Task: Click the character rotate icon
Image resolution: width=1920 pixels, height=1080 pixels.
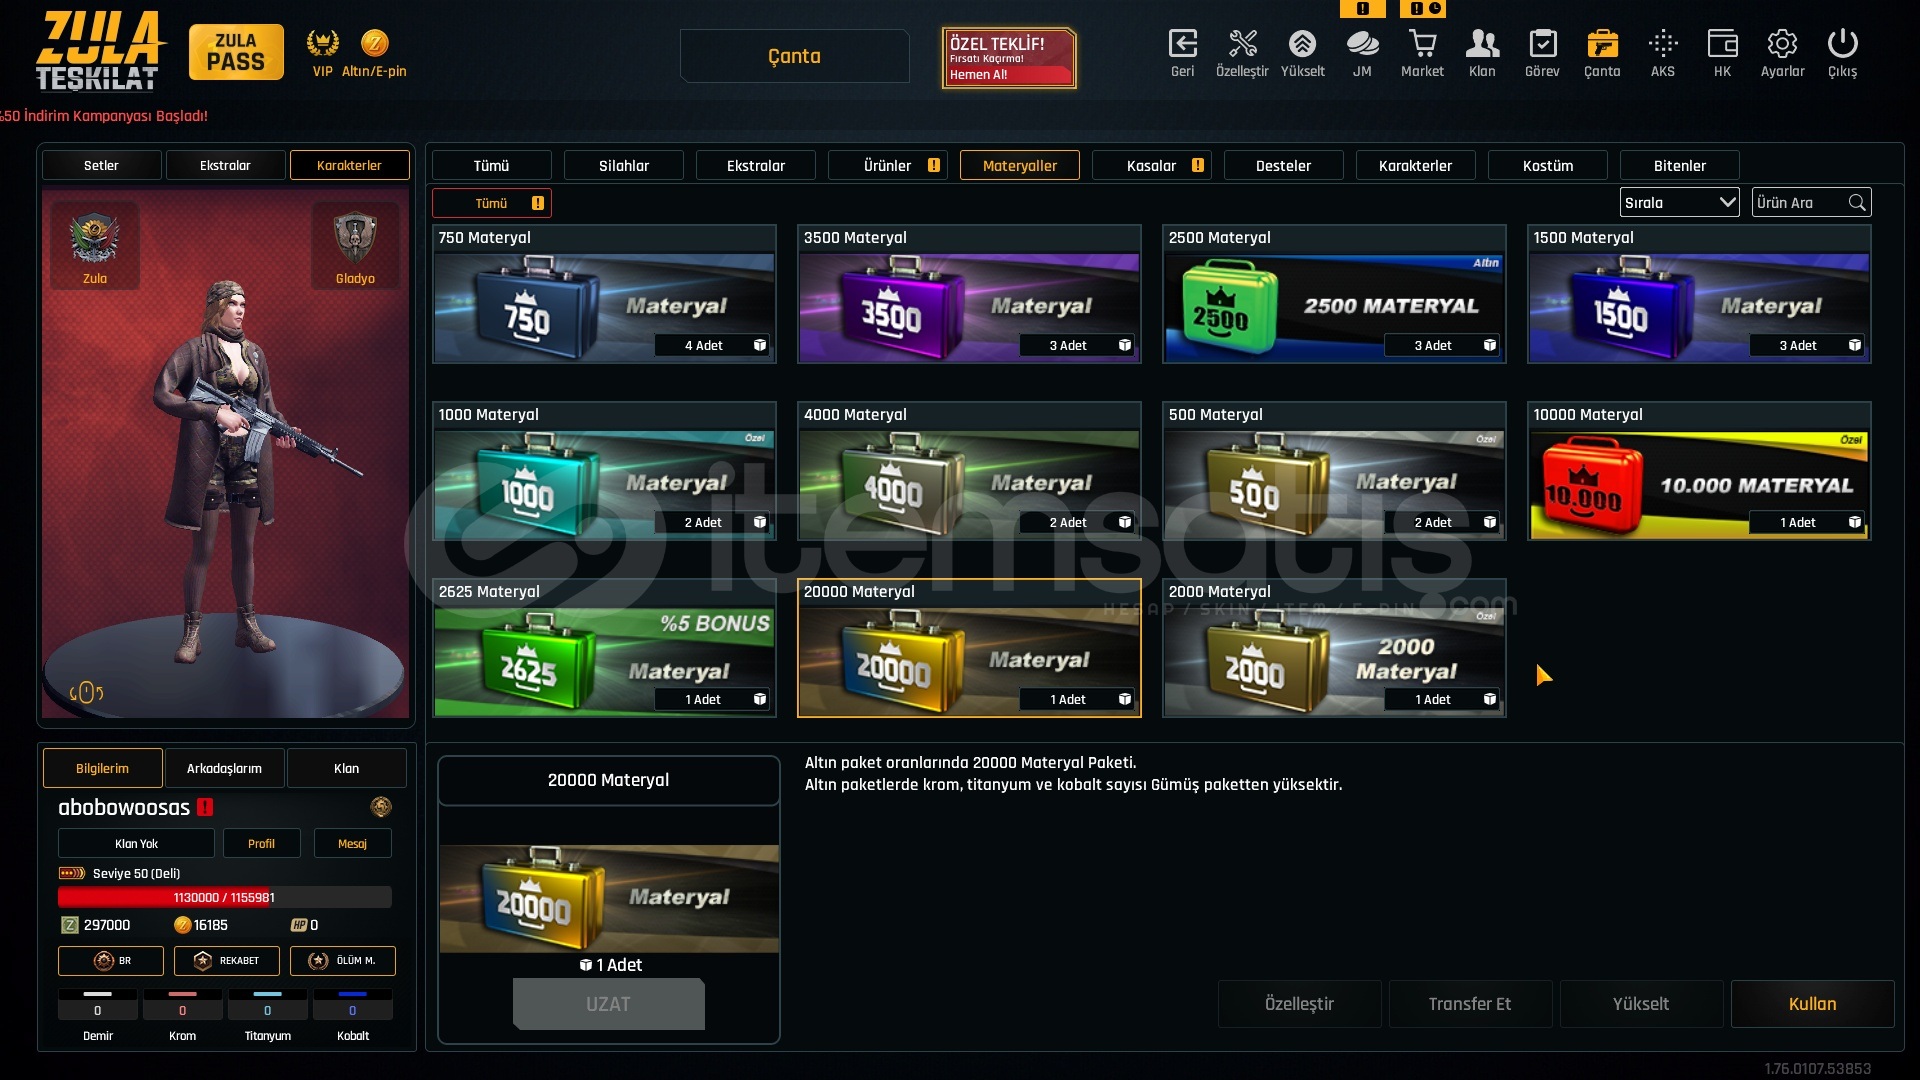Action: [x=86, y=692]
